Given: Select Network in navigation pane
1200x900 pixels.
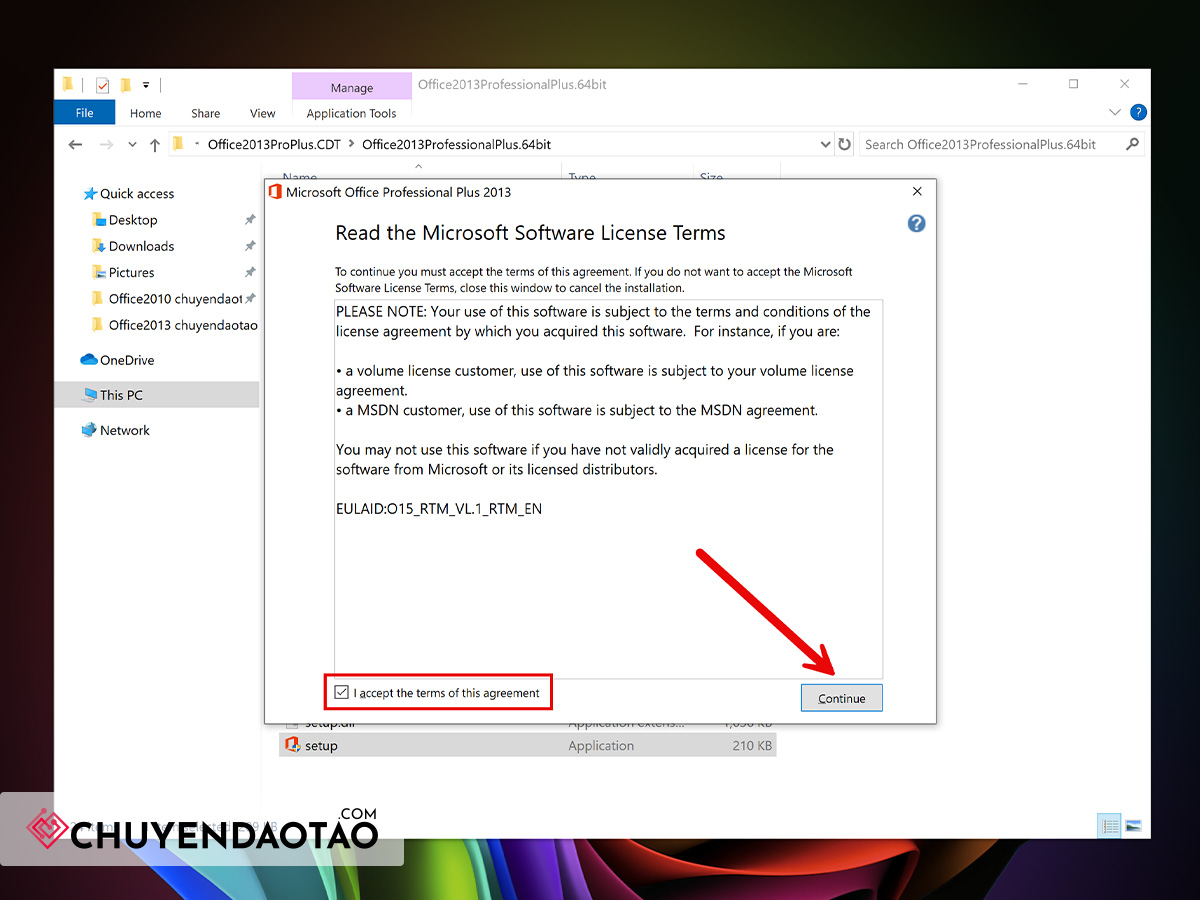Looking at the screenshot, I should point(115,430).
